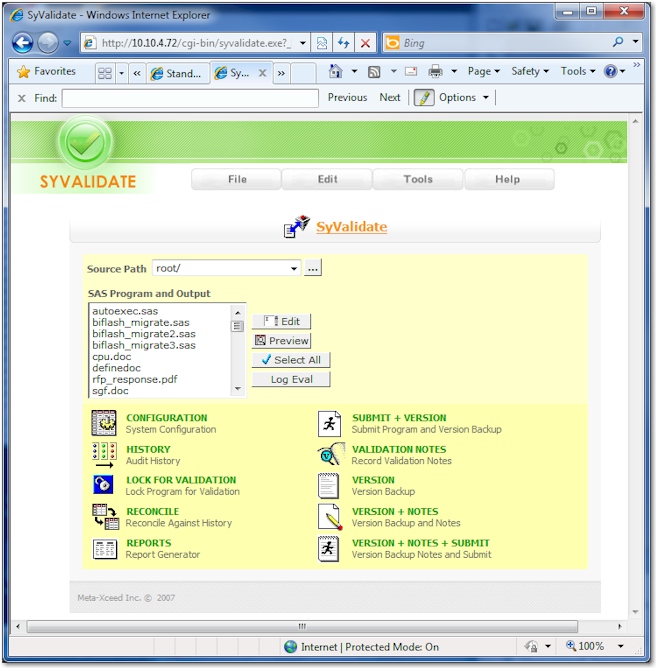Expand the Bing search provider dropdown
658x670 pixels.
(636, 42)
